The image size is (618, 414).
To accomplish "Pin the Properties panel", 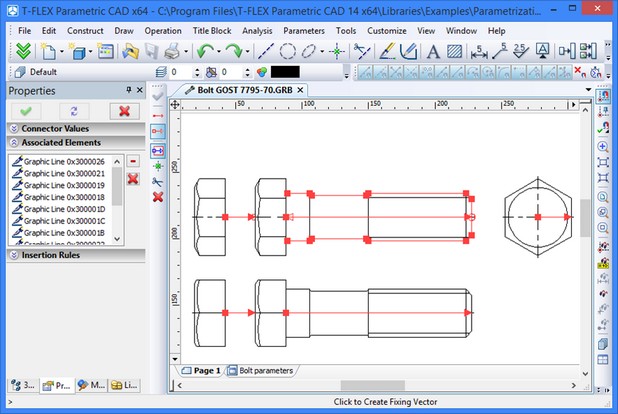I will pos(128,90).
